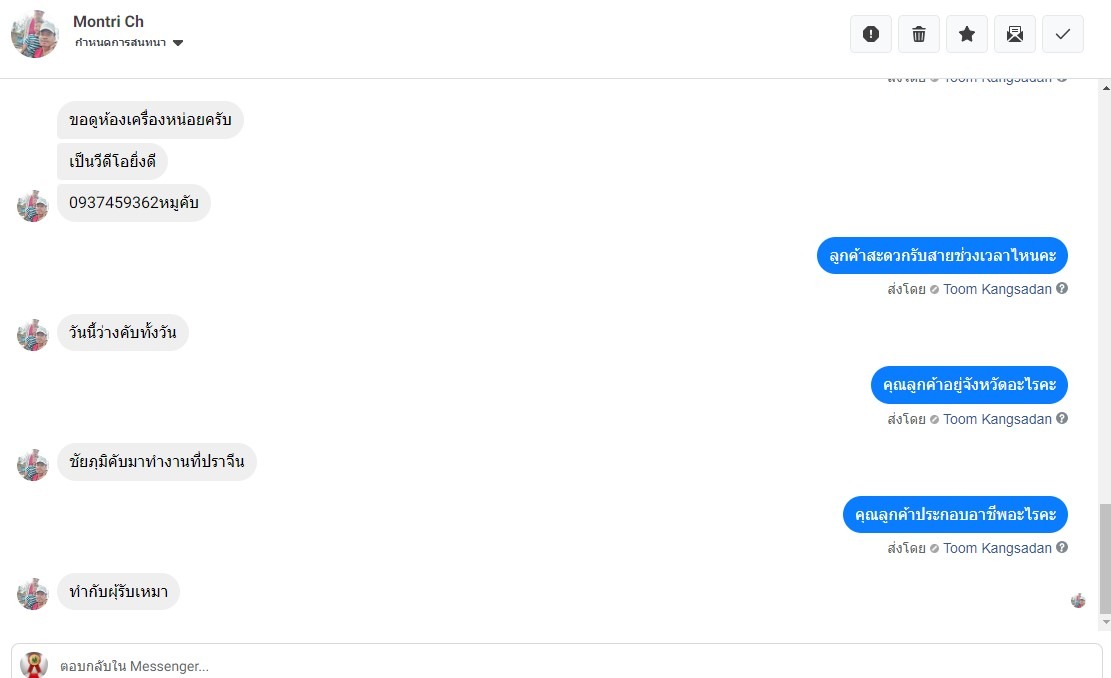Click Montri Ch's profile picture in the header

tap(35, 34)
